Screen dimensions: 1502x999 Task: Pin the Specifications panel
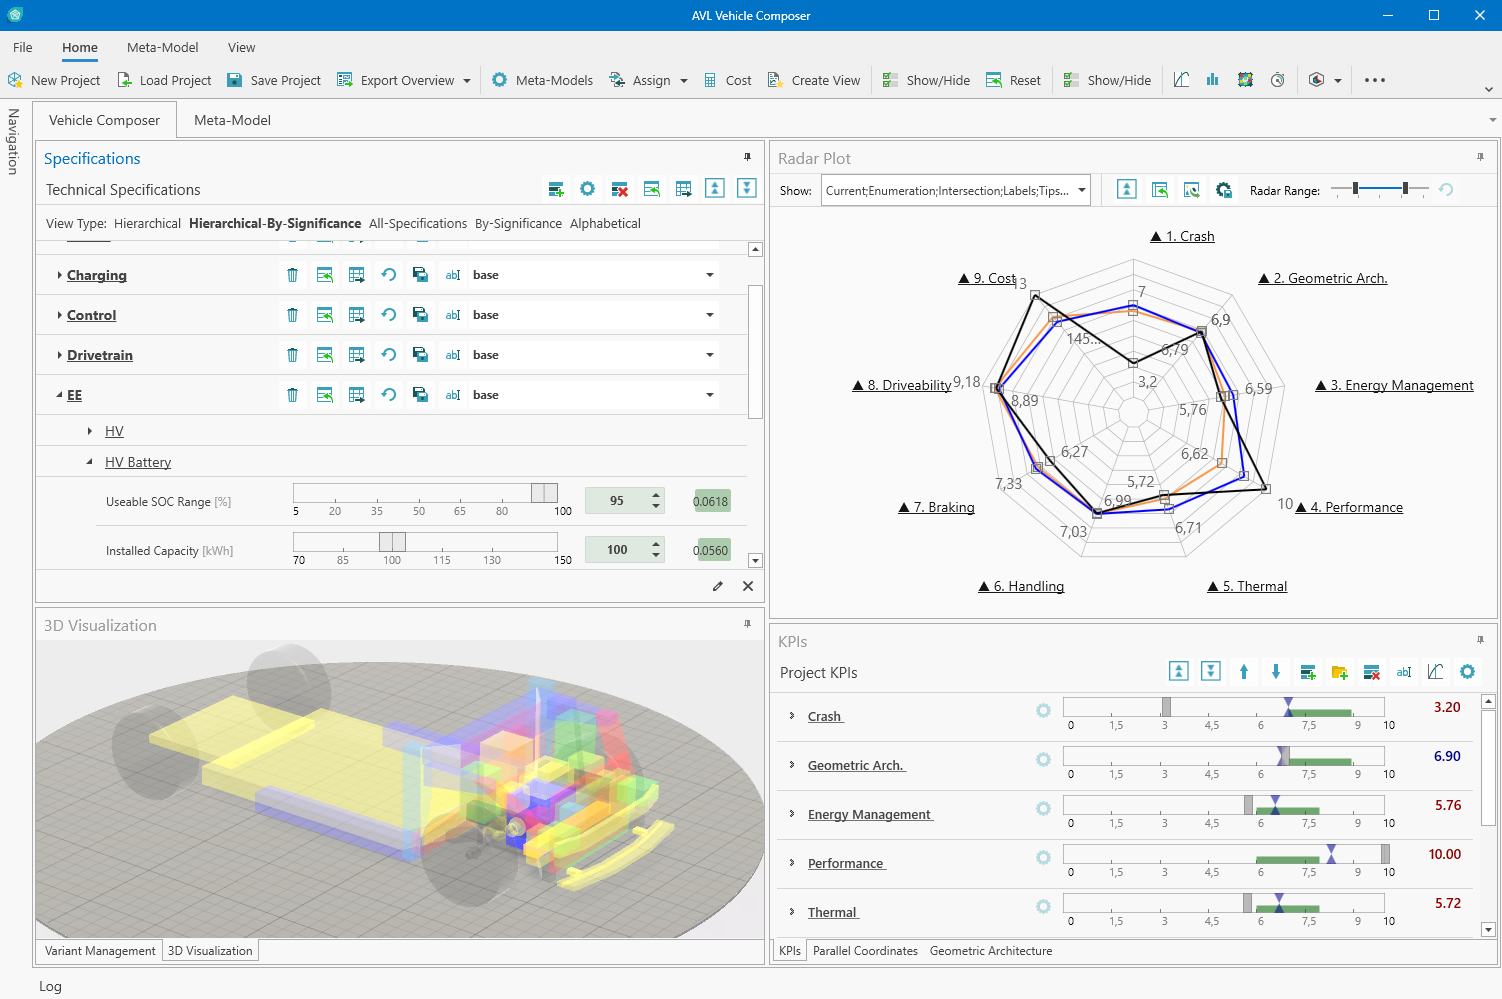click(747, 157)
